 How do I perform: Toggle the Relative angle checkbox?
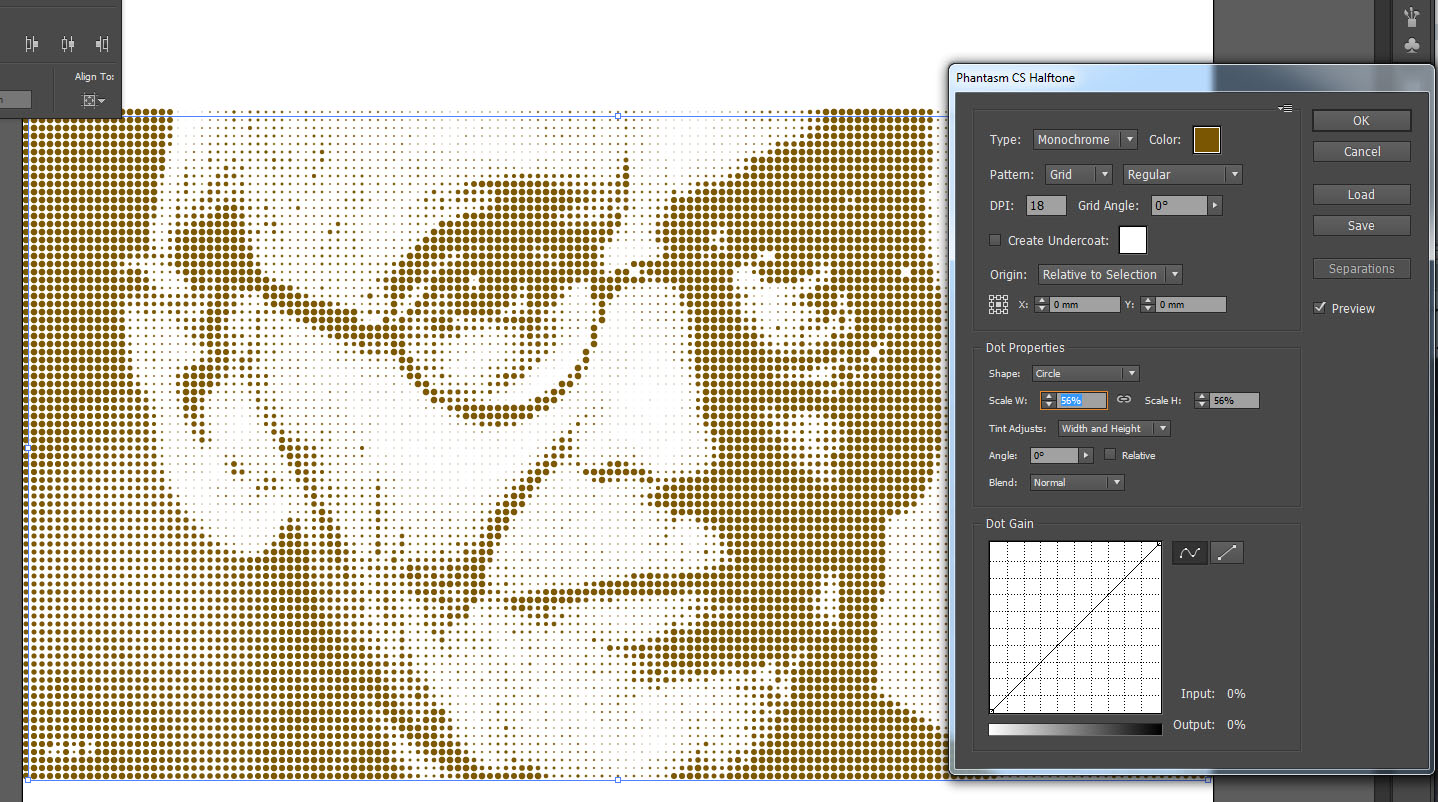point(1110,455)
